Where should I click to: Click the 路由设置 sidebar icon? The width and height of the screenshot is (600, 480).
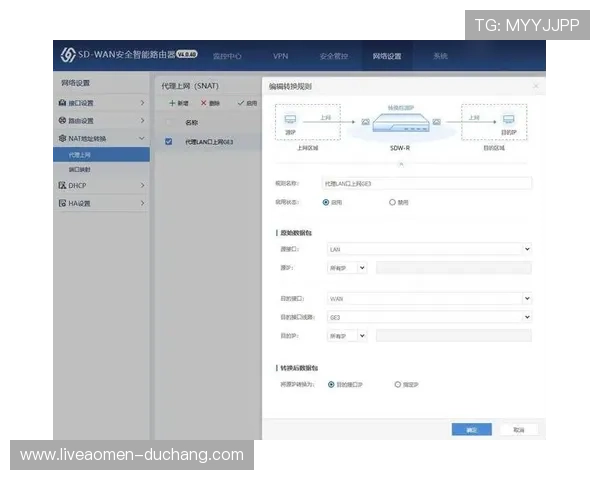click(x=62, y=120)
